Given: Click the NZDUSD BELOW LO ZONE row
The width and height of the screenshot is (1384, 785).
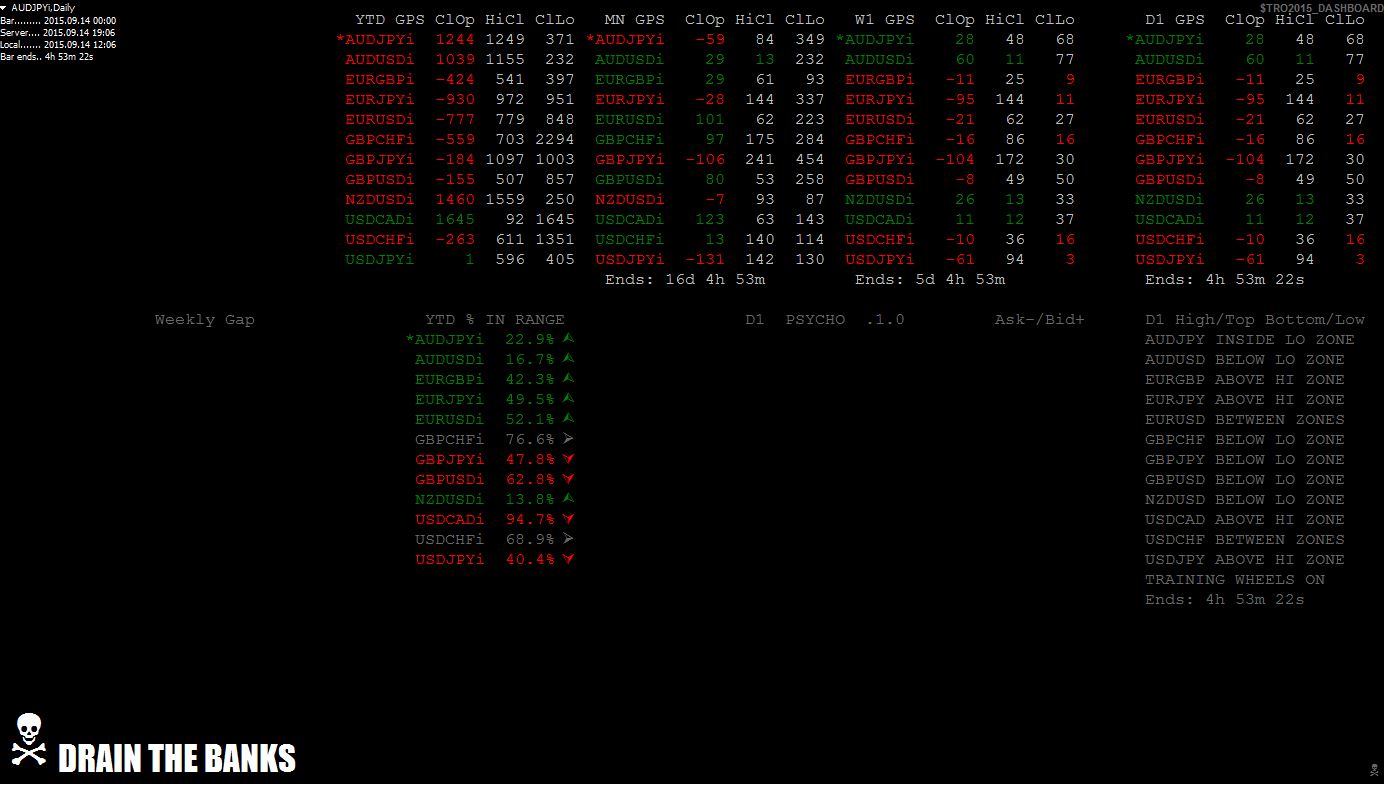Looking at the screenshot, I should 1245,500.
